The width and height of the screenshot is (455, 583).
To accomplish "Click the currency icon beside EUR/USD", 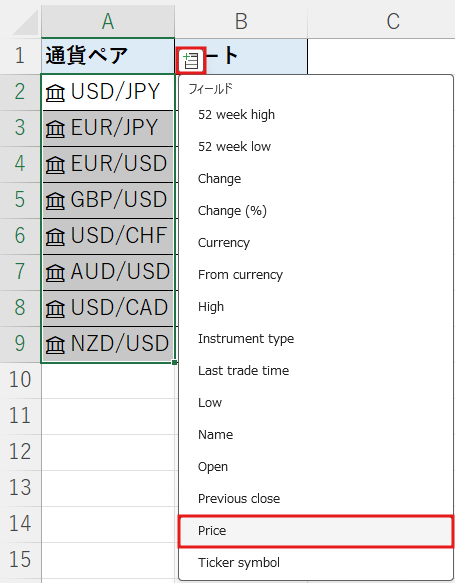I will coord(55,165).
